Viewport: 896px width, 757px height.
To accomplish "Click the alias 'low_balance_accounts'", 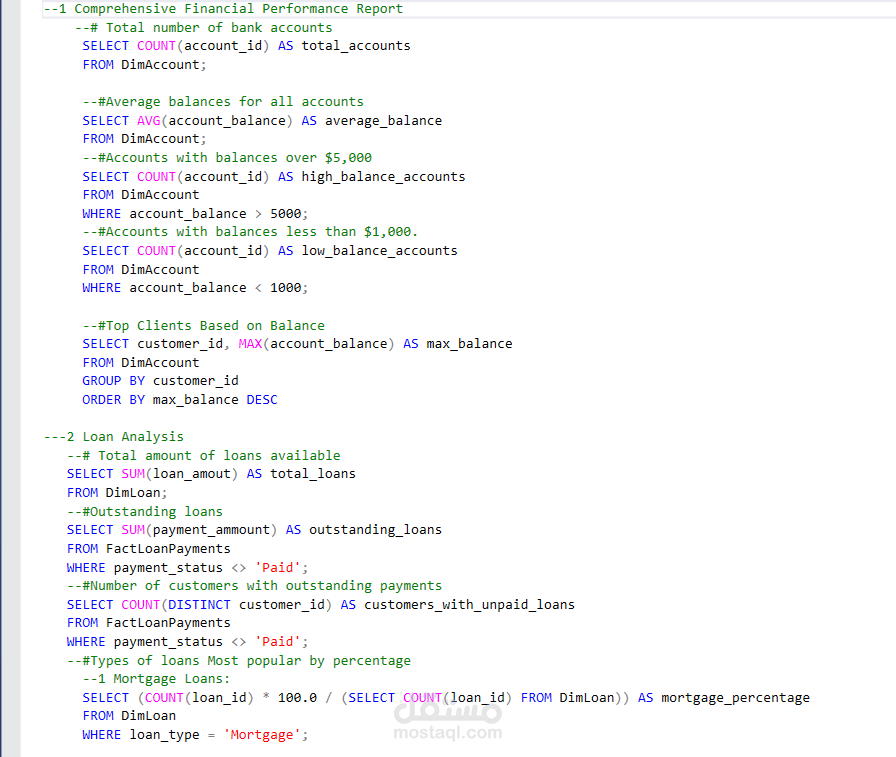I will tap(379, 251).
